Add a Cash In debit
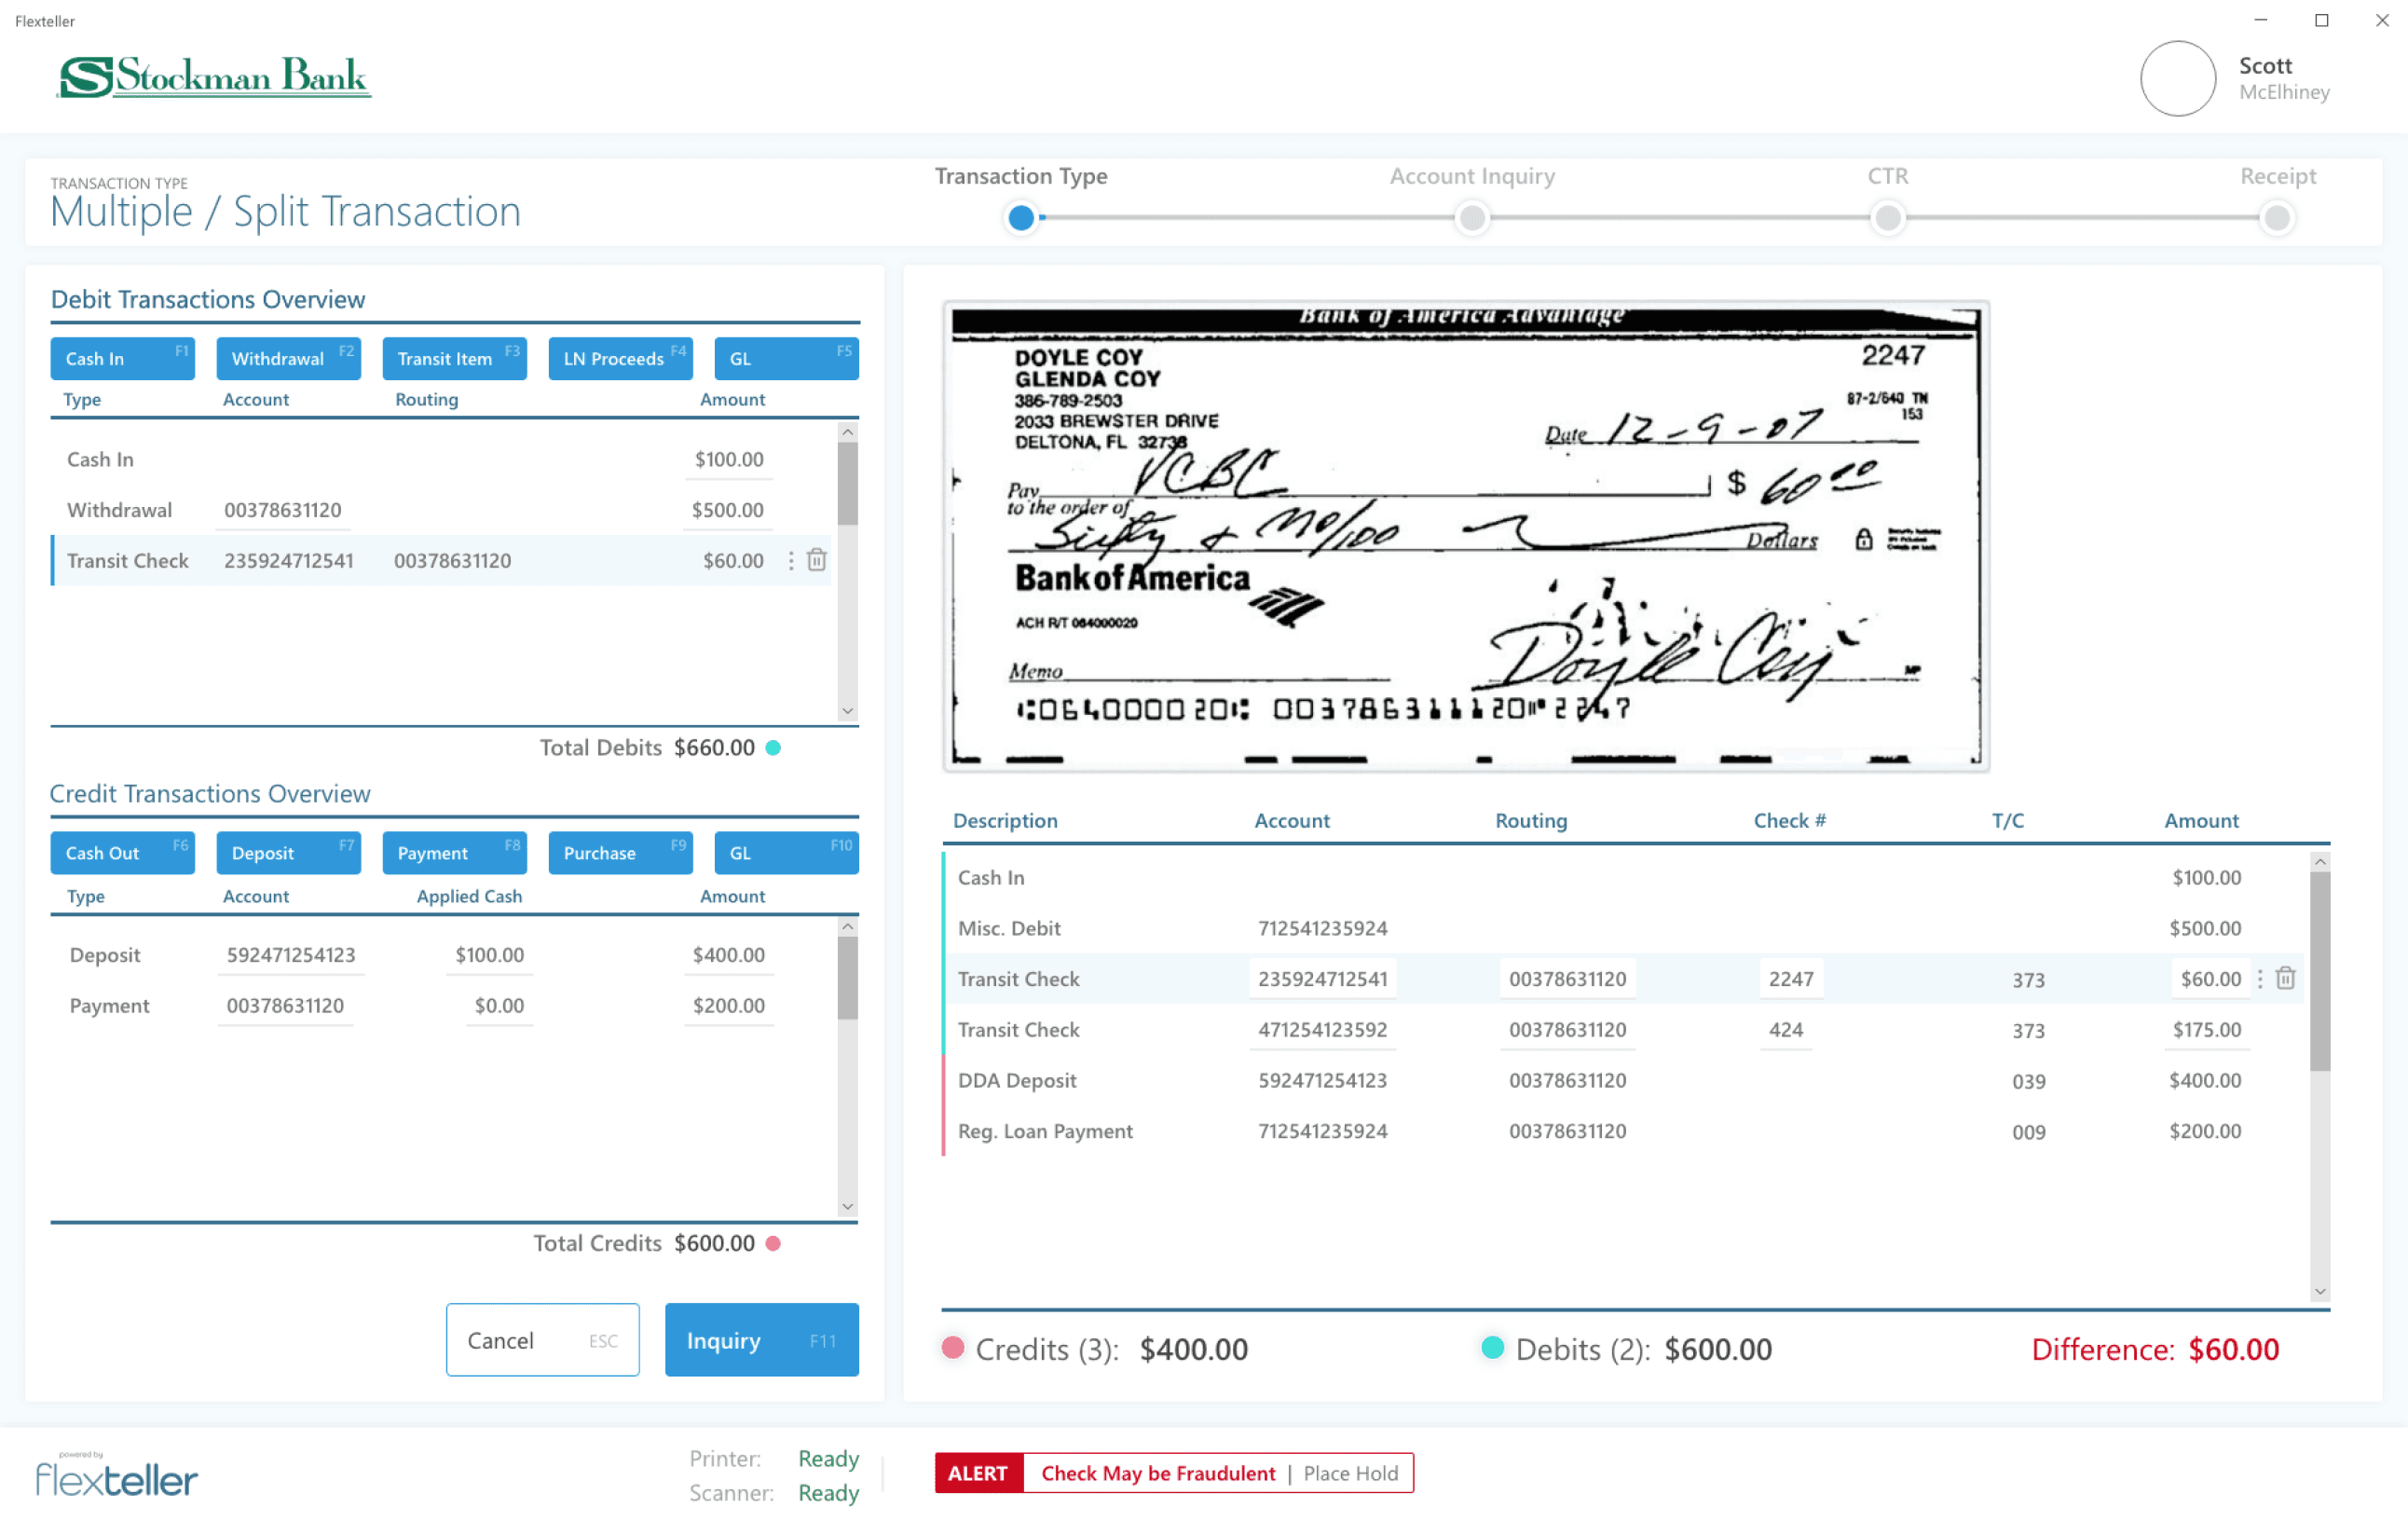Viewport: 2408px width, 1521px height. point(122,358)
